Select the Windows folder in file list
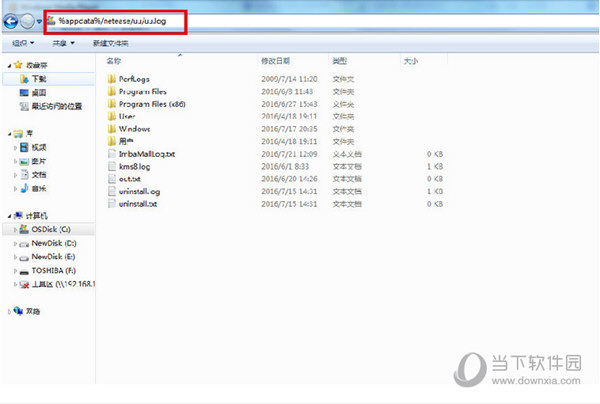The height and width of the screenshot is (404, 600). point(134,129)
